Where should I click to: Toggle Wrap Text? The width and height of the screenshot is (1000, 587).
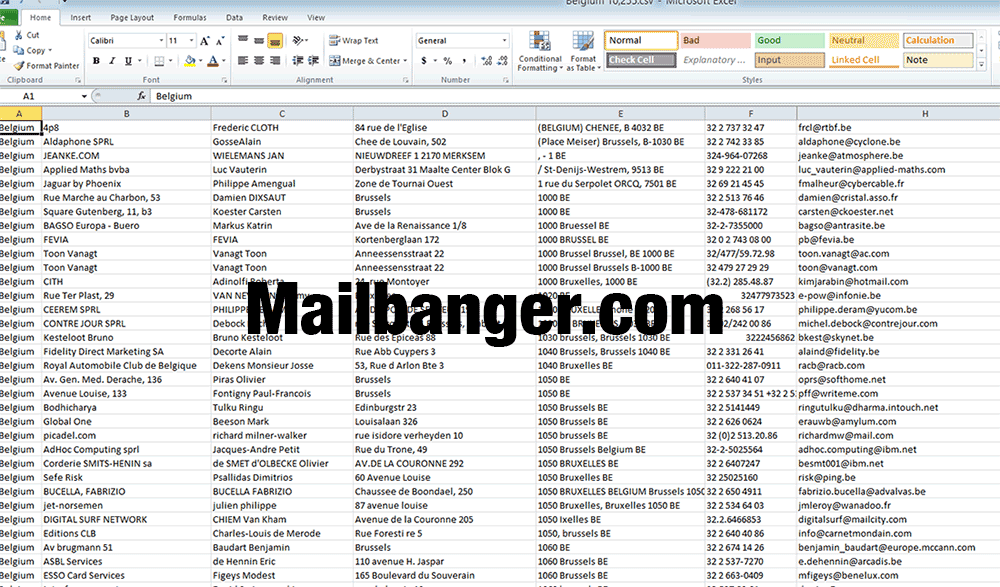tap(354, 40)
